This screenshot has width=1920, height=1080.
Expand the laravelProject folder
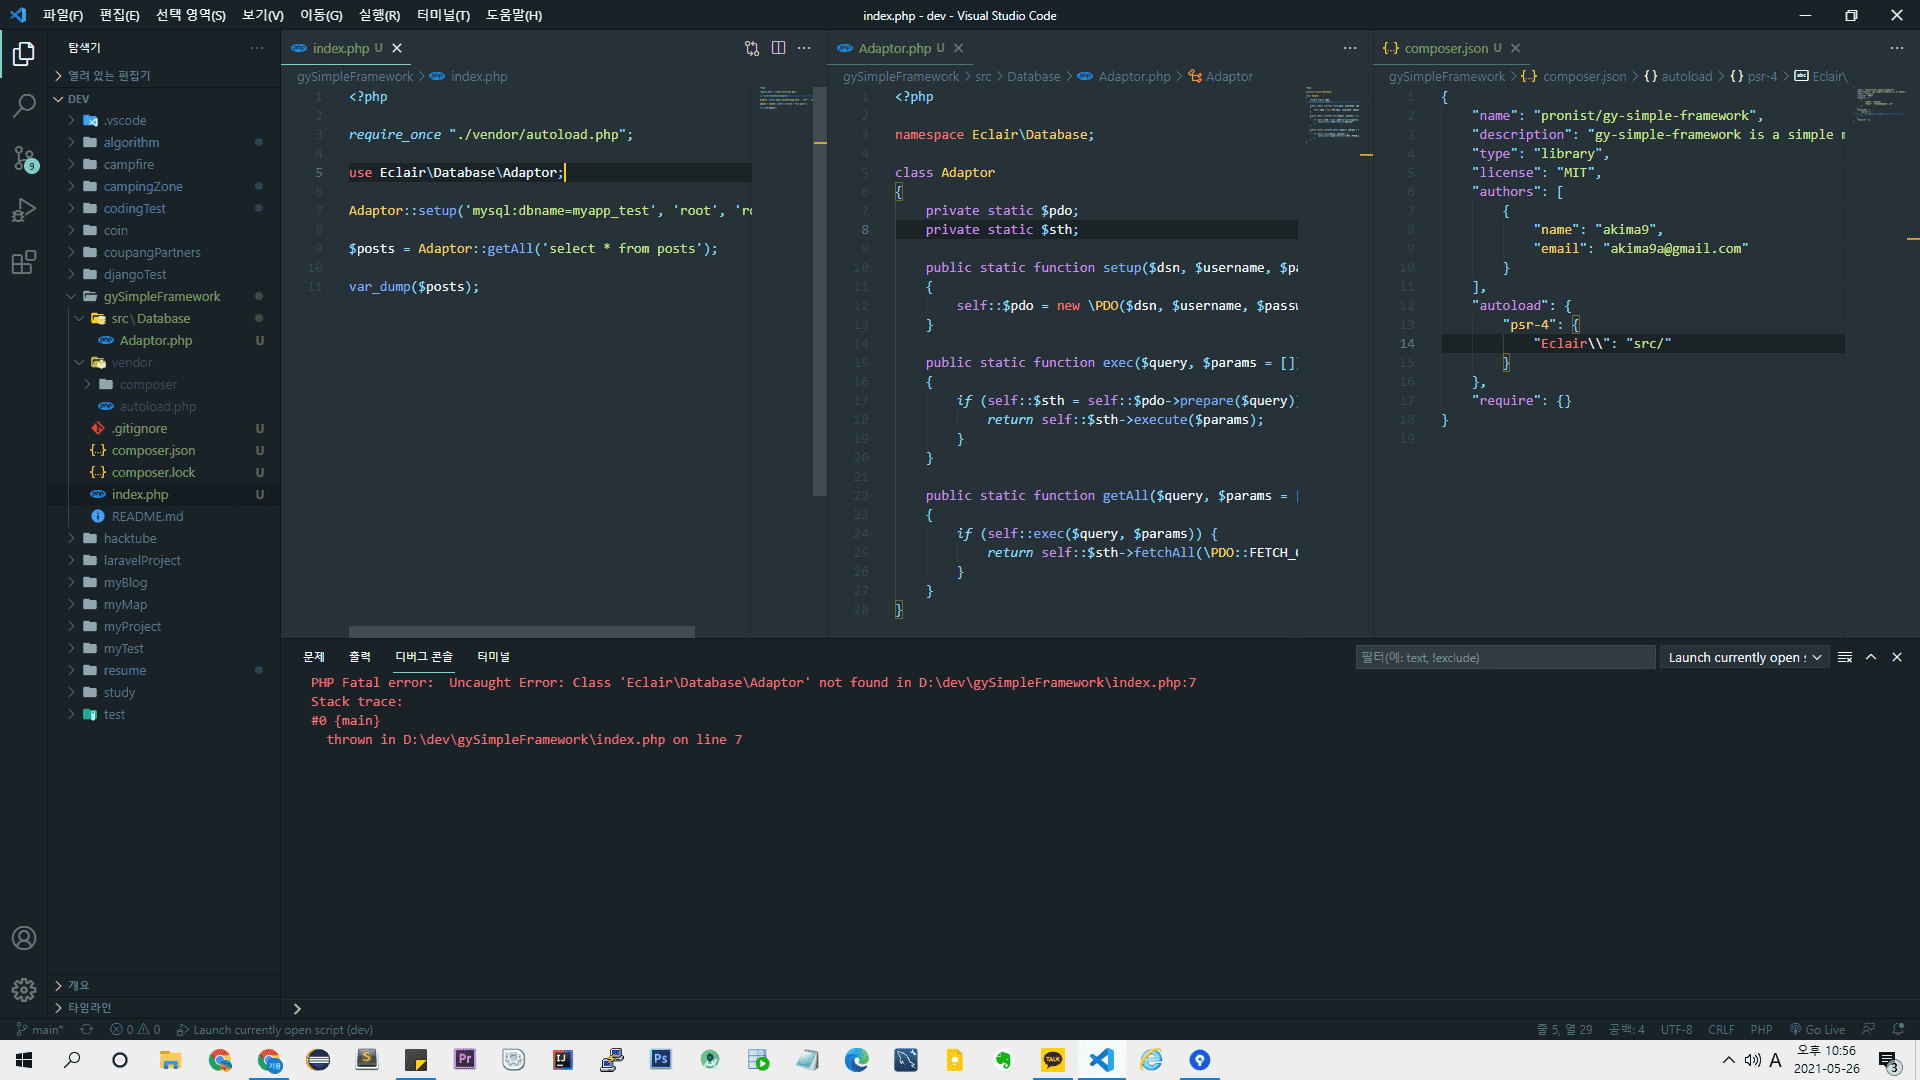[142, 560]
